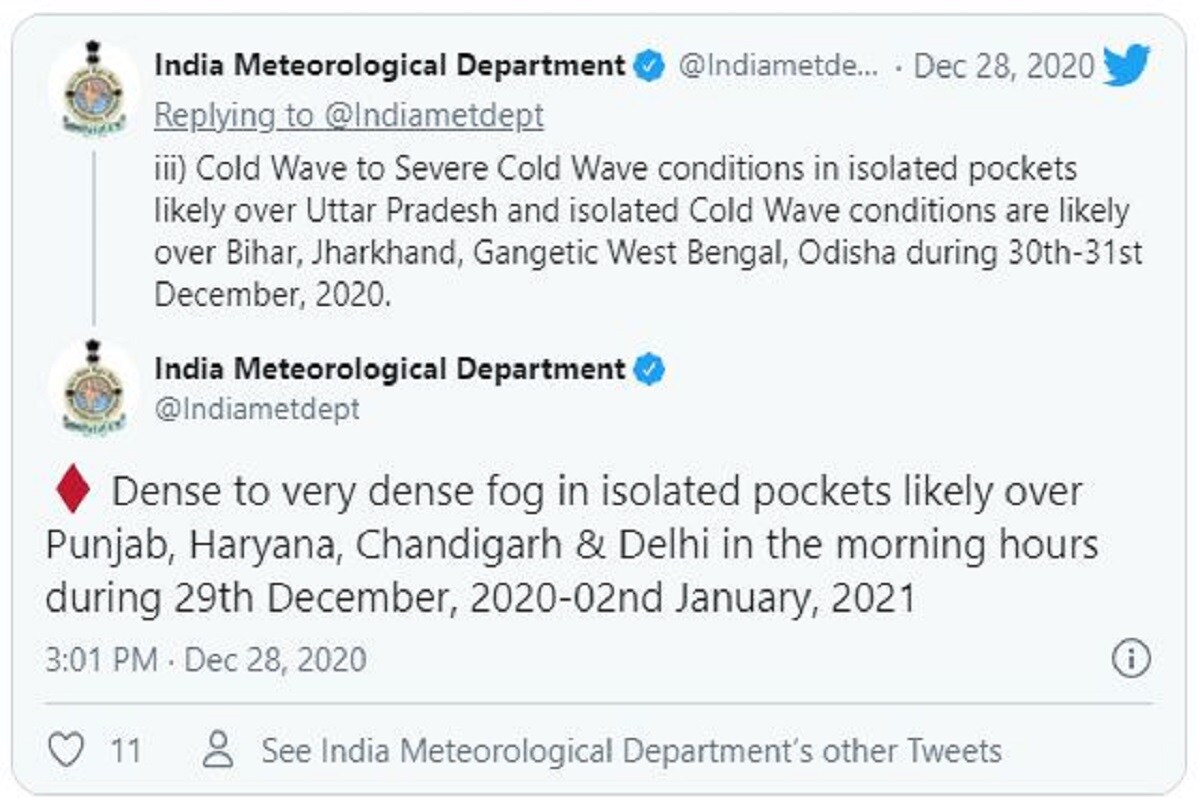Click the Twitter bird logo

coord(1127,66)
